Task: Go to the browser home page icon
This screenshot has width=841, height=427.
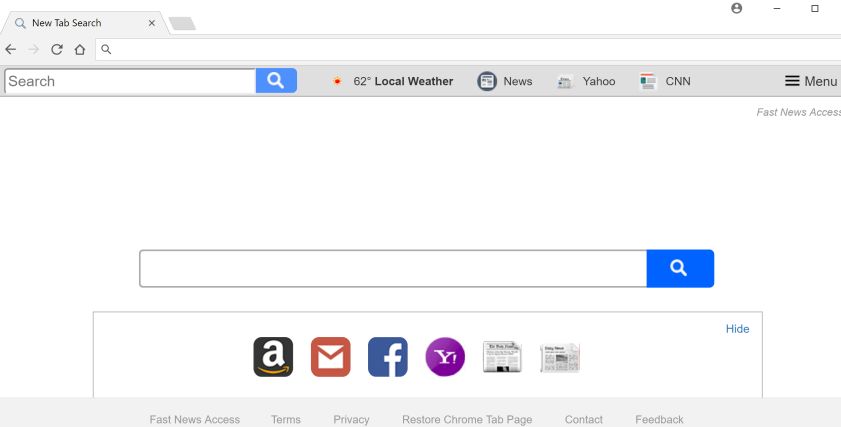Action: 80,49
